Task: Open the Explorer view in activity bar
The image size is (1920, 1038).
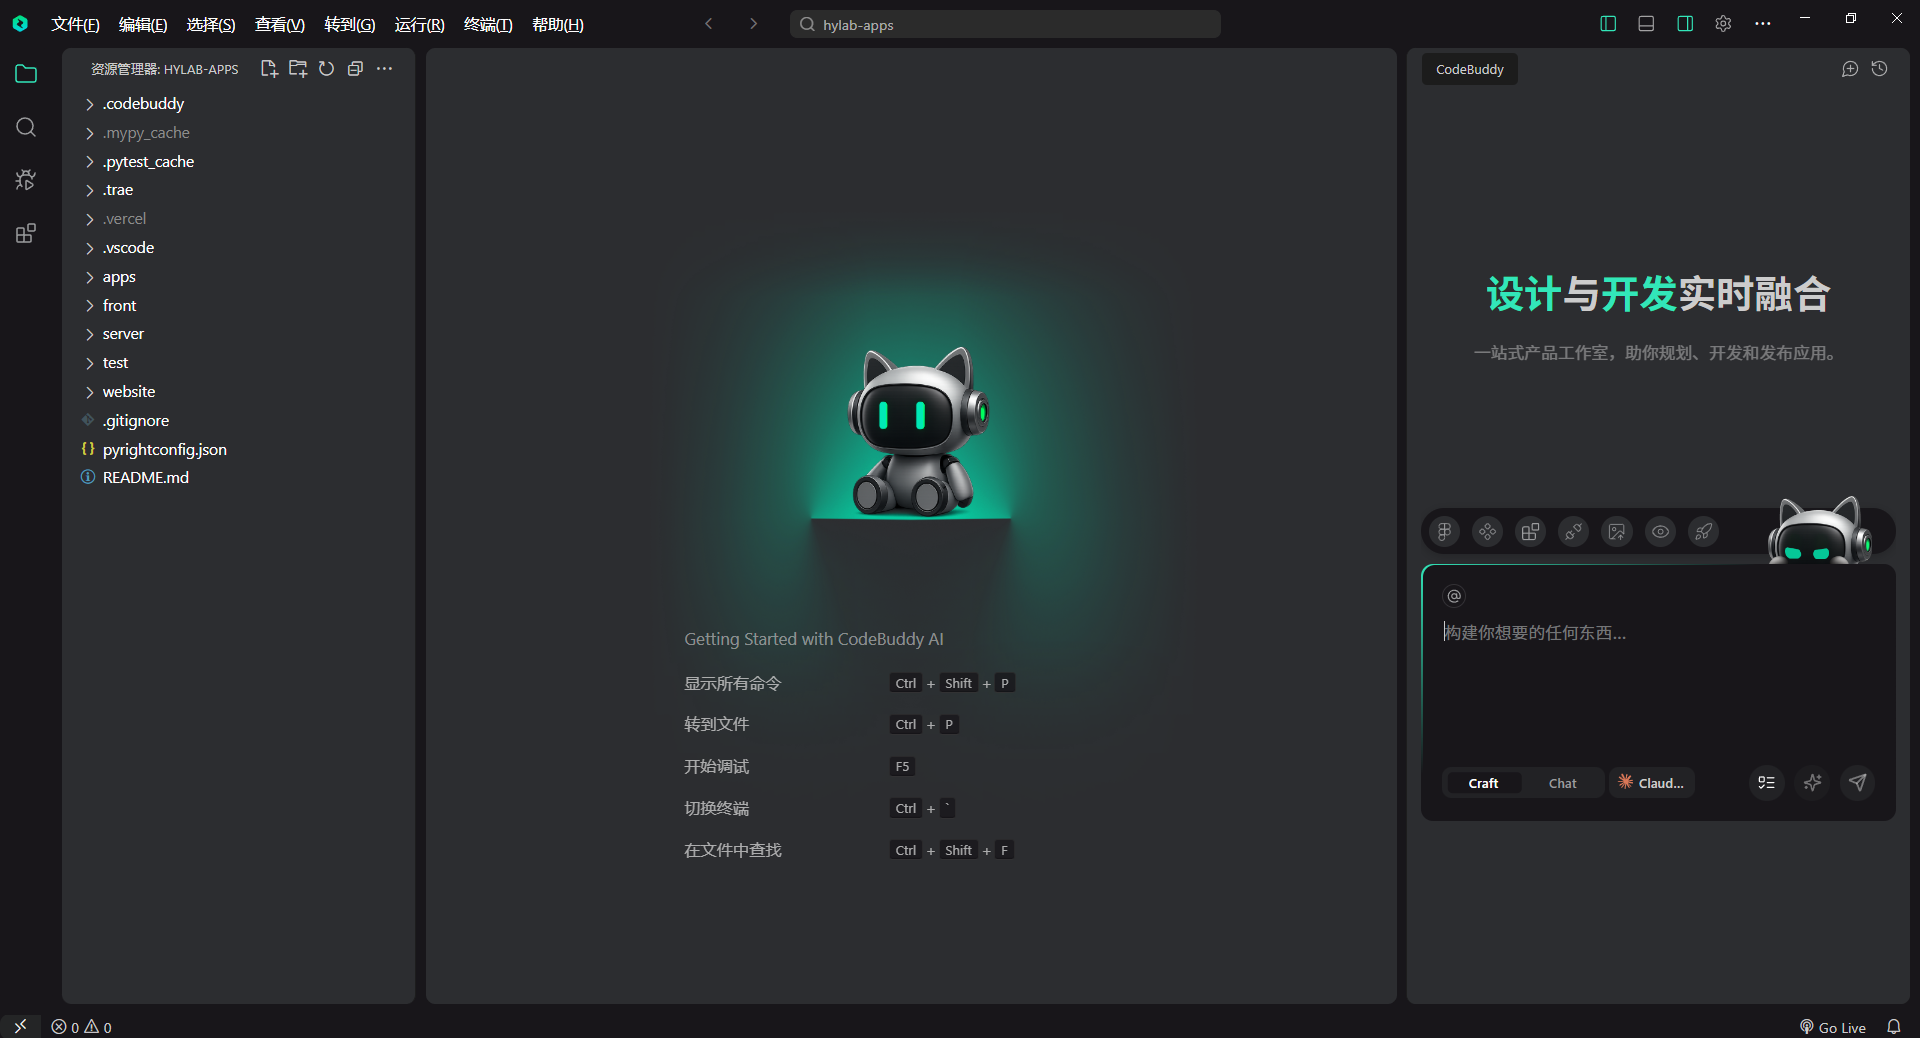Action: (x=26, y=74)
